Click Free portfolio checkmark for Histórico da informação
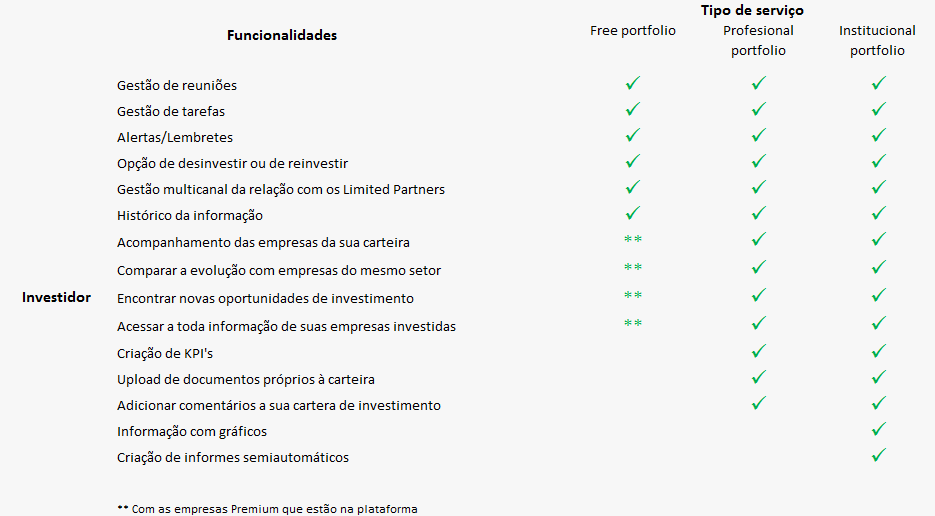Screen dimensions: 935x516 (632, 213)
